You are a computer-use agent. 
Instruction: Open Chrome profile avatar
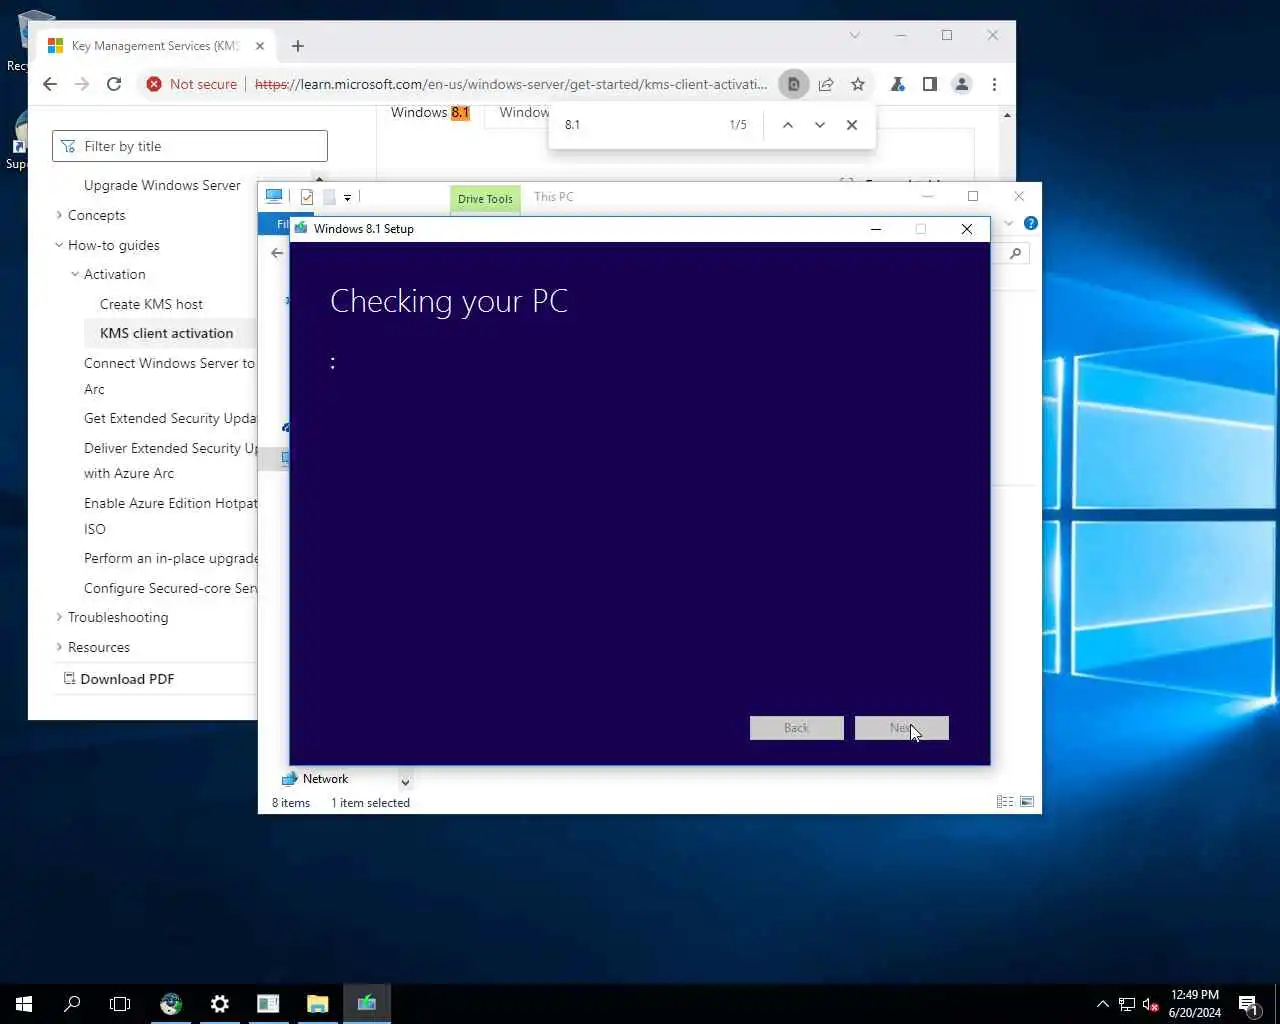962,84
